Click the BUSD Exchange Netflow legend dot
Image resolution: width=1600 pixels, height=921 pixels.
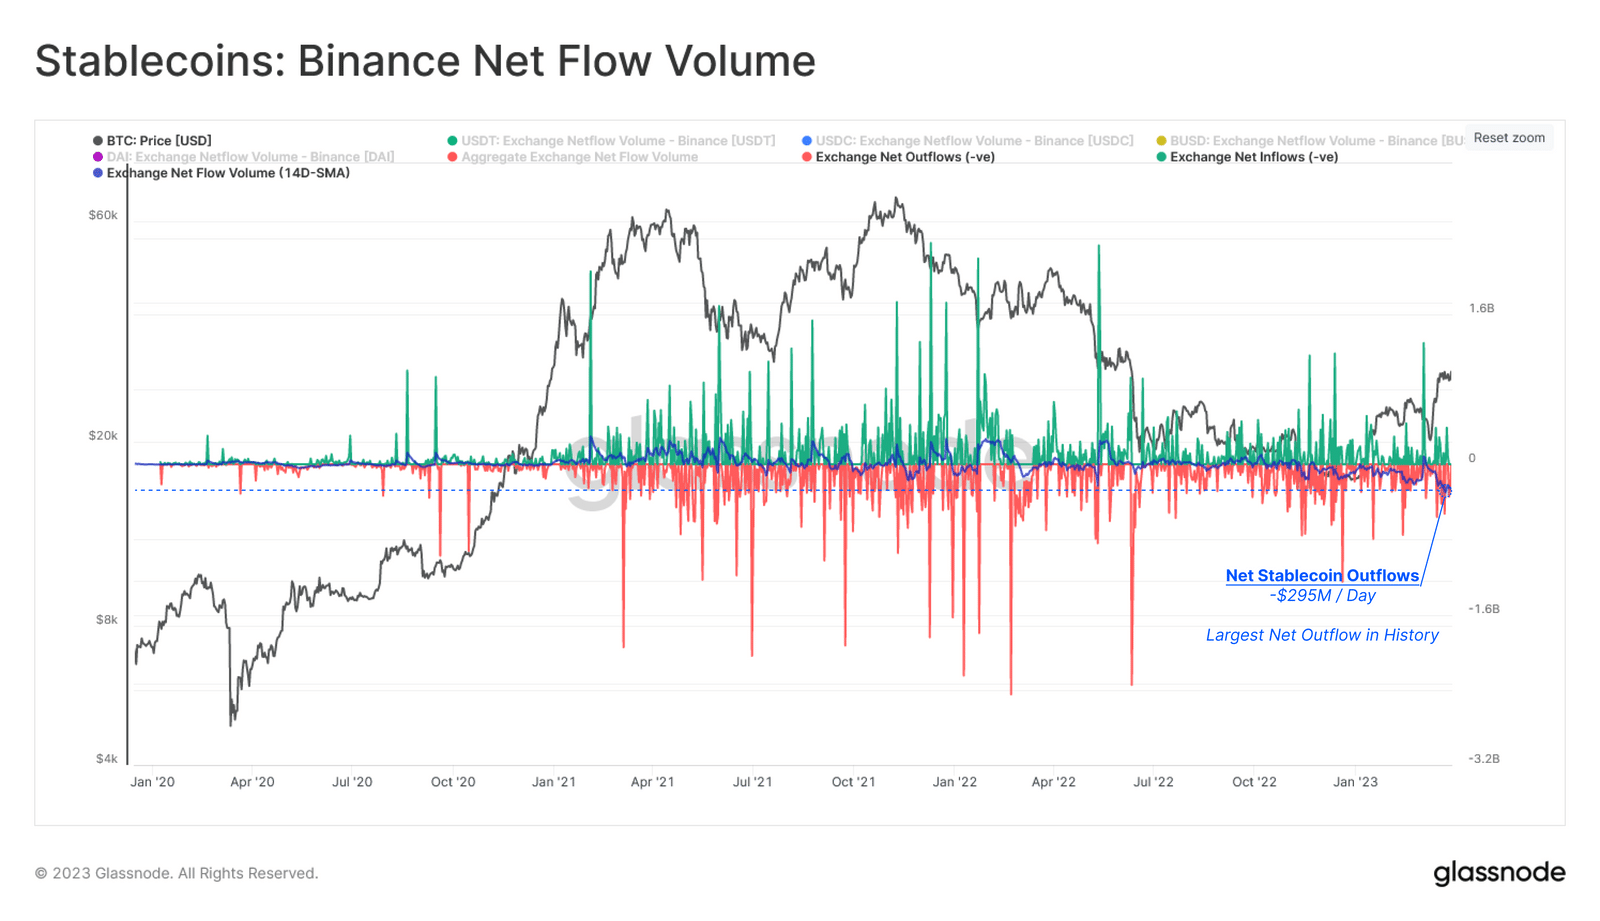[1159, 140]
